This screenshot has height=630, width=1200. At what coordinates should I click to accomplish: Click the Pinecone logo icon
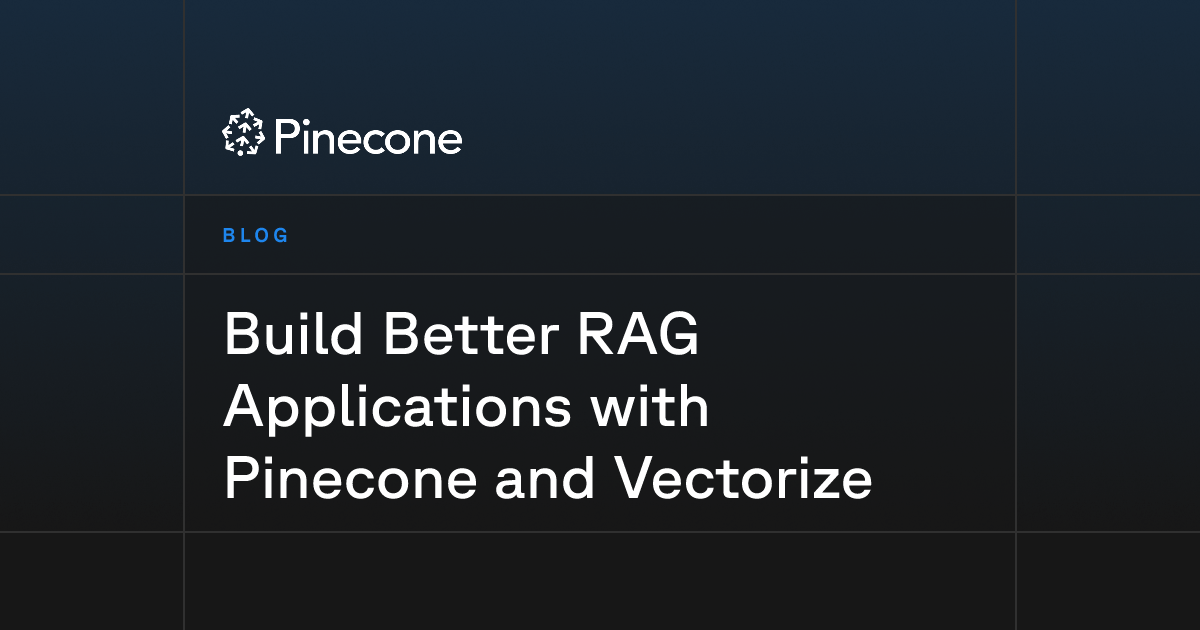242,132
